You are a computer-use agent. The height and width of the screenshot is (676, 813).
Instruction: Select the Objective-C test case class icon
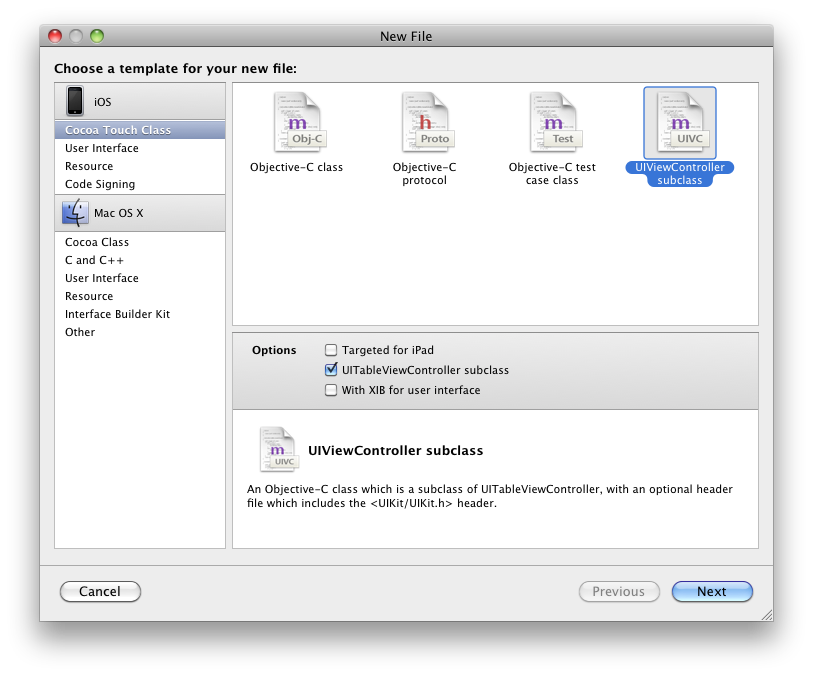(x=554, y=122)
